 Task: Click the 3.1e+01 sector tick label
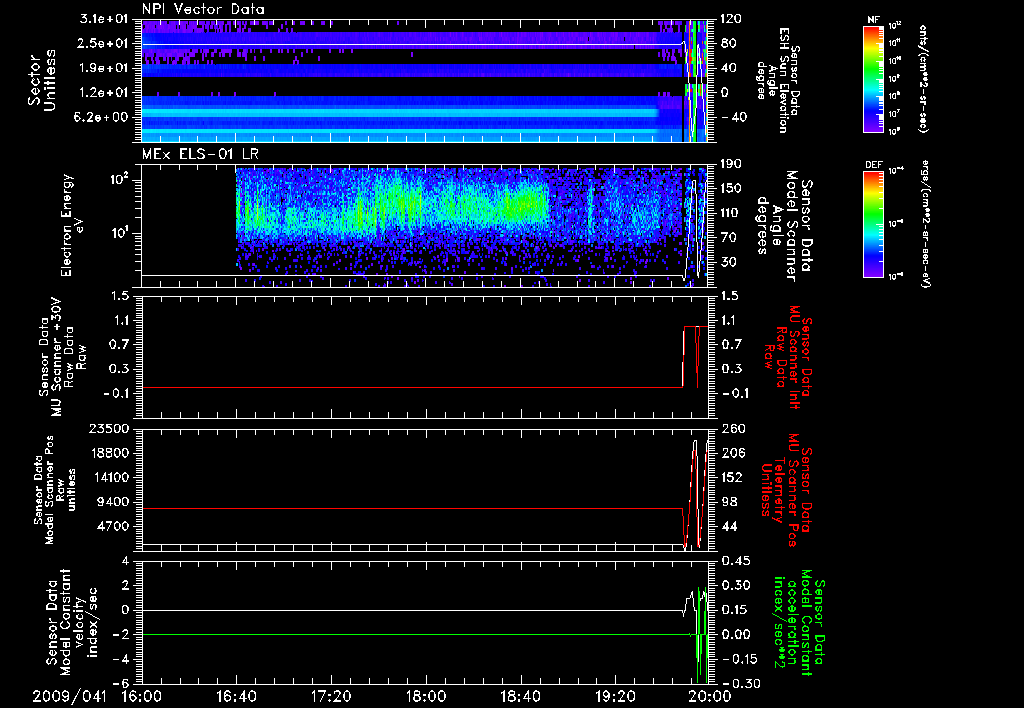coord(105,19)
